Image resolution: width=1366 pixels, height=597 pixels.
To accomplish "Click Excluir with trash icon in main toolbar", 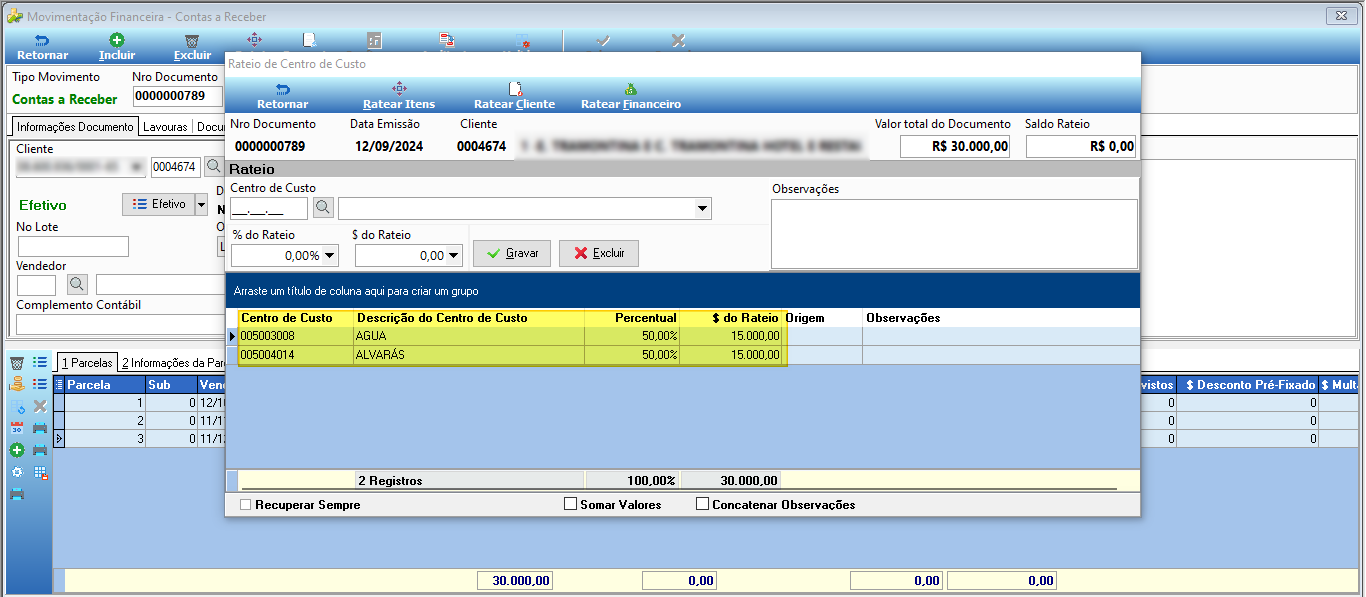I will tap(192, 47).
